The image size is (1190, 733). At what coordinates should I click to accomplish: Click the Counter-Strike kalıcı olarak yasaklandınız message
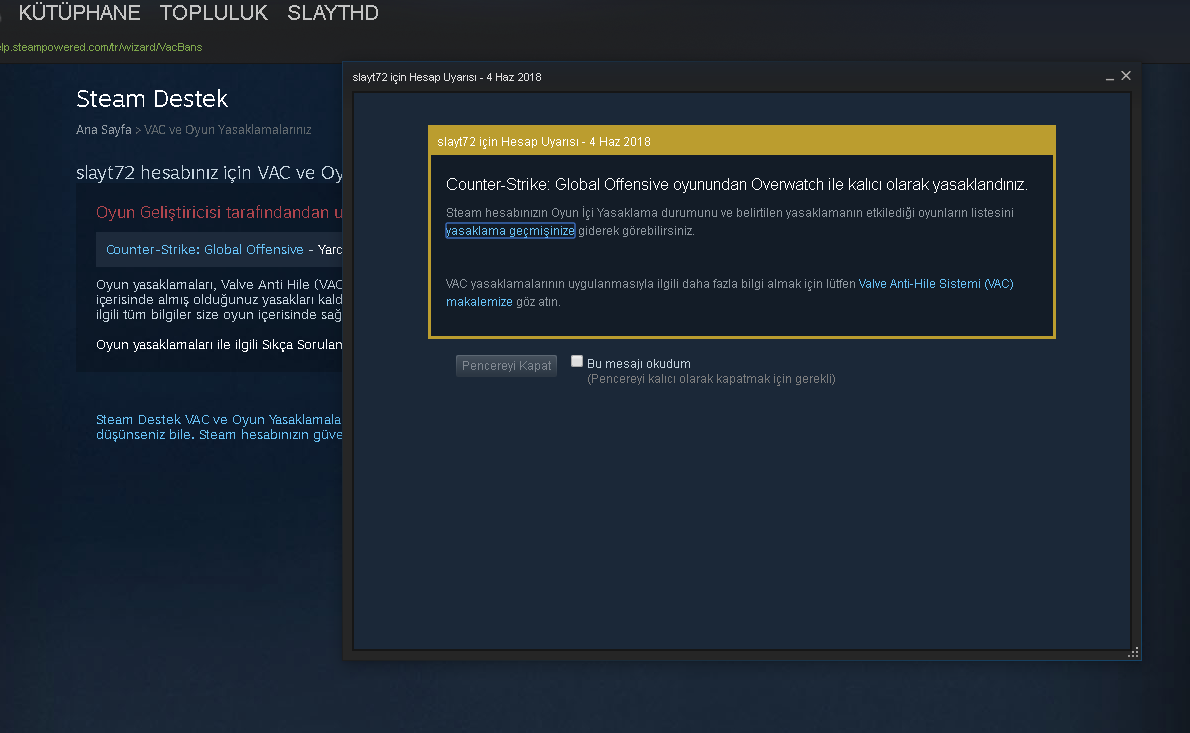[x=736, y=184]
